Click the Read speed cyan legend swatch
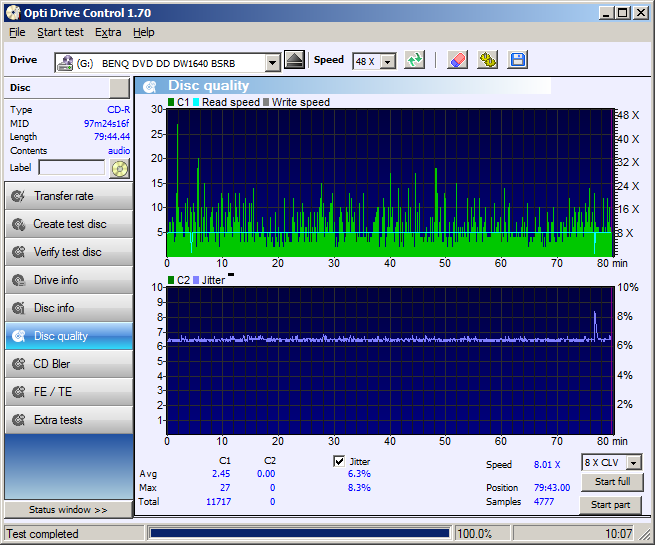The image size is (655, 545). [x=196, y=102]
